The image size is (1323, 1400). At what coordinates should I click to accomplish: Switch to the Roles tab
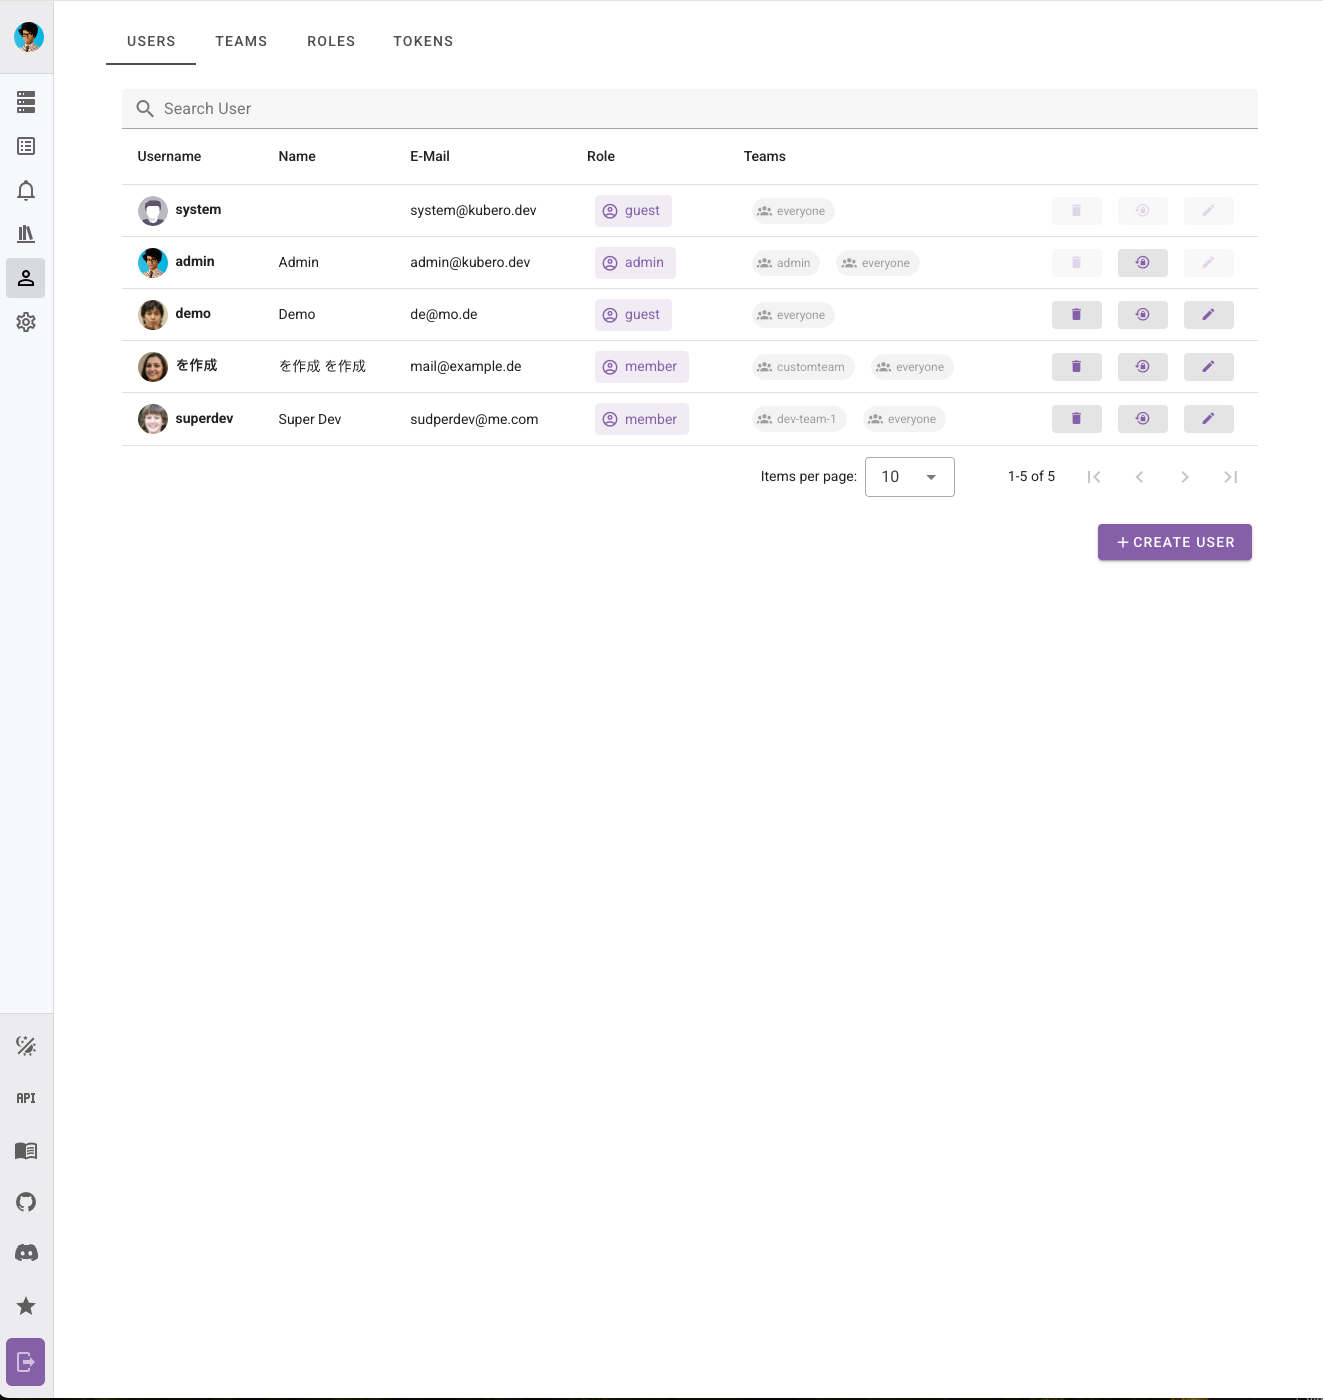tap(331, 41)
